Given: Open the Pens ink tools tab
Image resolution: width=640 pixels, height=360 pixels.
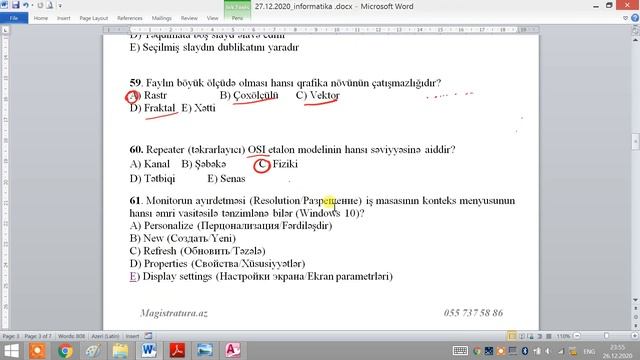Looking at the screenshot, I should click(x=237, y=18).
